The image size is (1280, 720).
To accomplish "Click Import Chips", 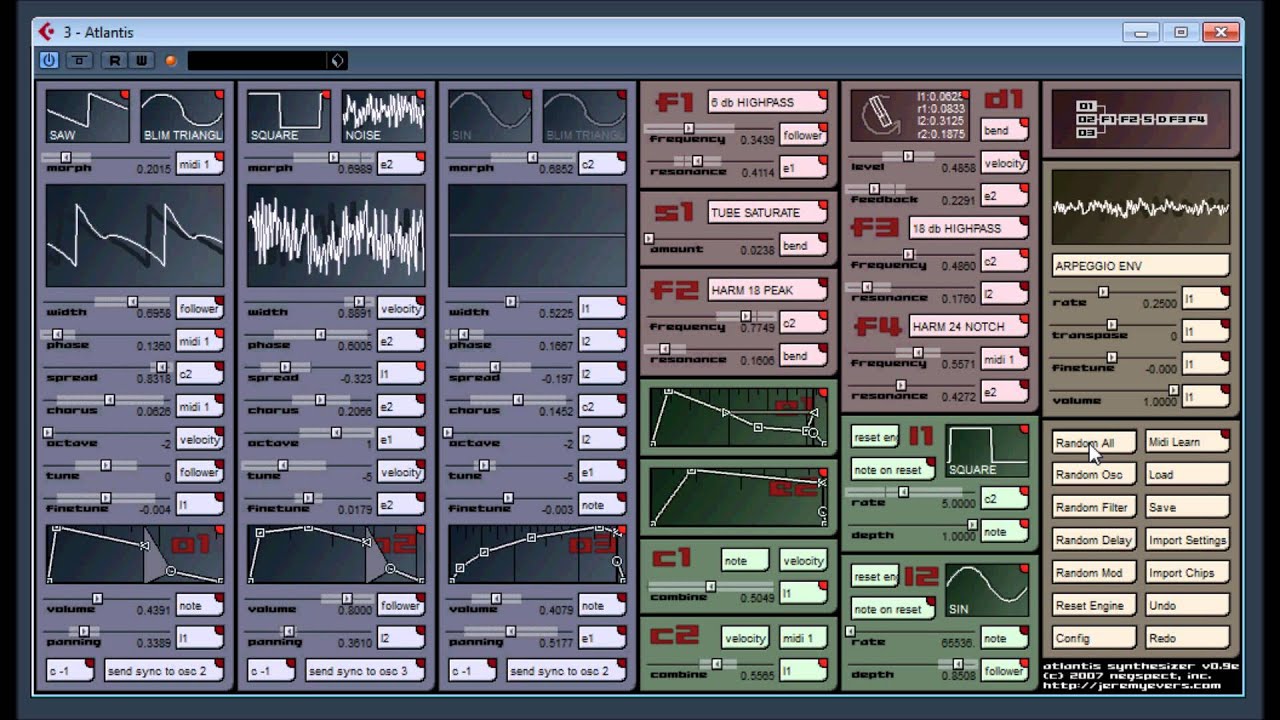I will (x=1188, y=573).
